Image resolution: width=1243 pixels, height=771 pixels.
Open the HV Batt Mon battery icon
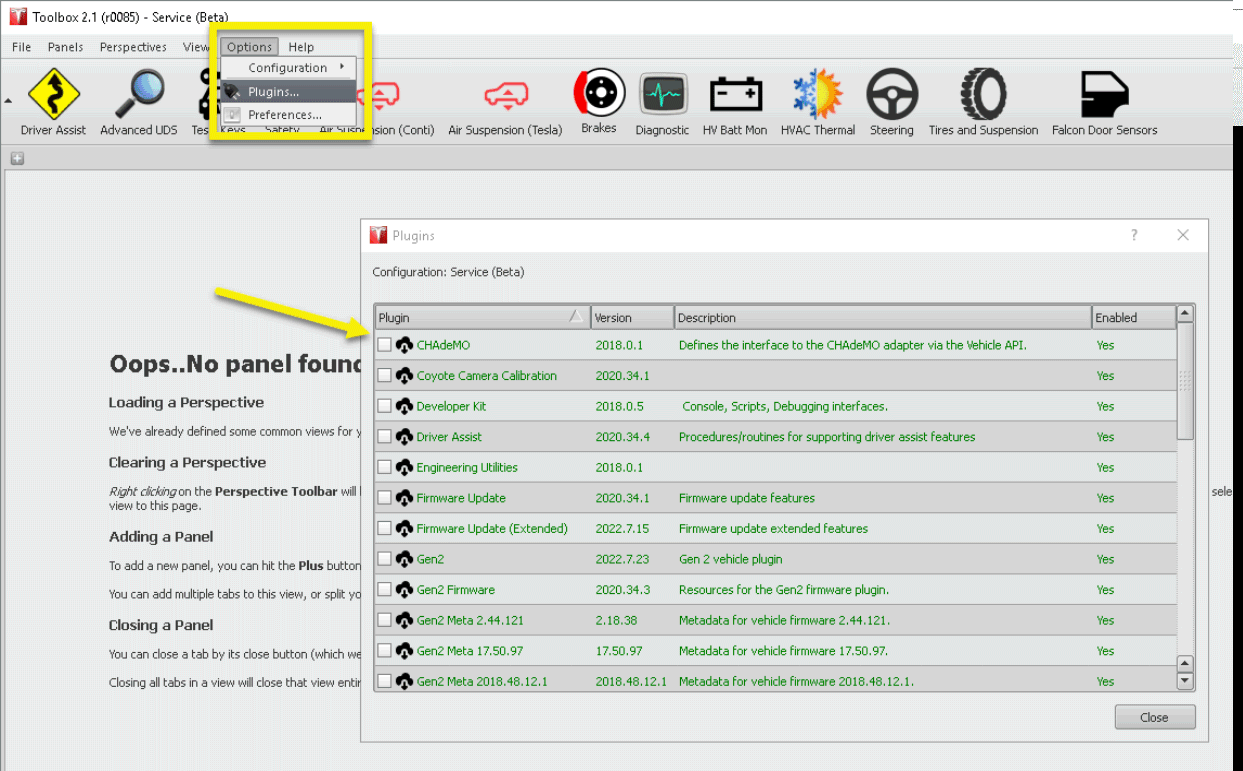click(735, 95)
